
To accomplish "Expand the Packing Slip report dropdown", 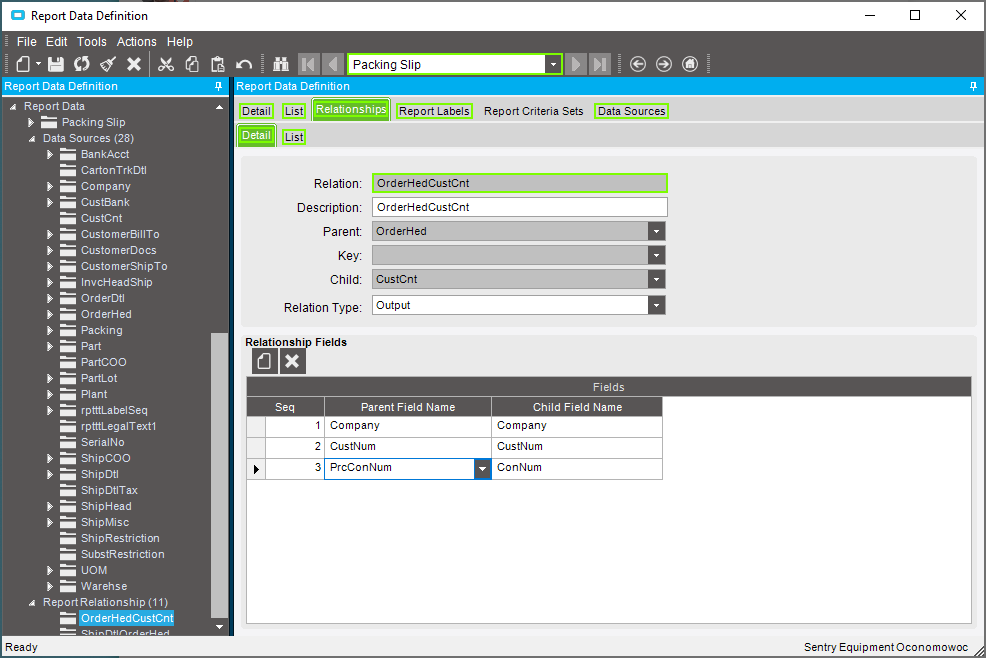I will (x=552, y=65).
